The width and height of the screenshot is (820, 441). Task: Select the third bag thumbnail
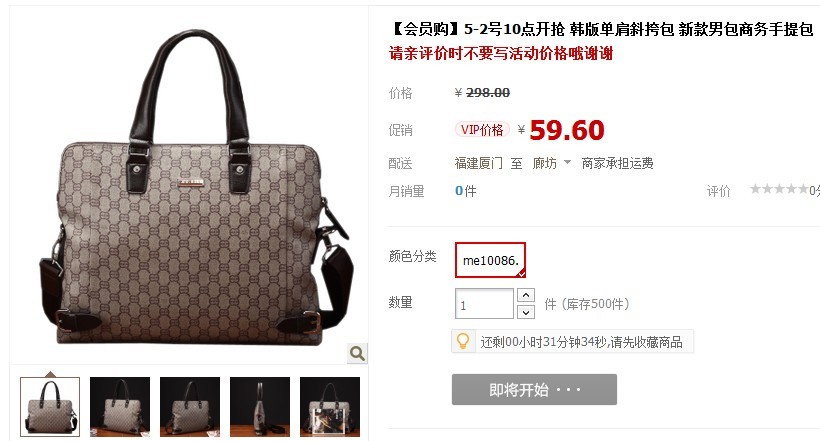190,407
